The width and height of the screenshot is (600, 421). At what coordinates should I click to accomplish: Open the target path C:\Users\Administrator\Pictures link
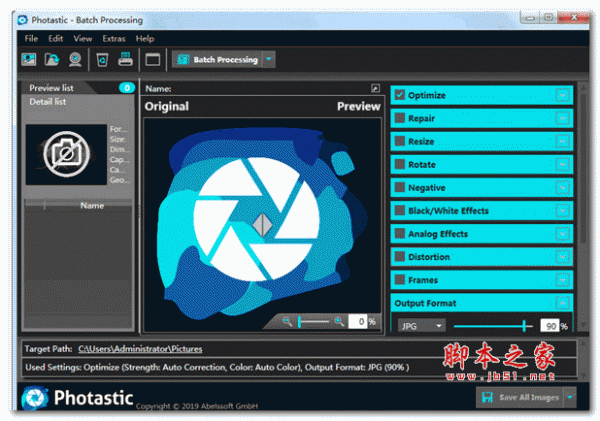(x=140, y=349)
